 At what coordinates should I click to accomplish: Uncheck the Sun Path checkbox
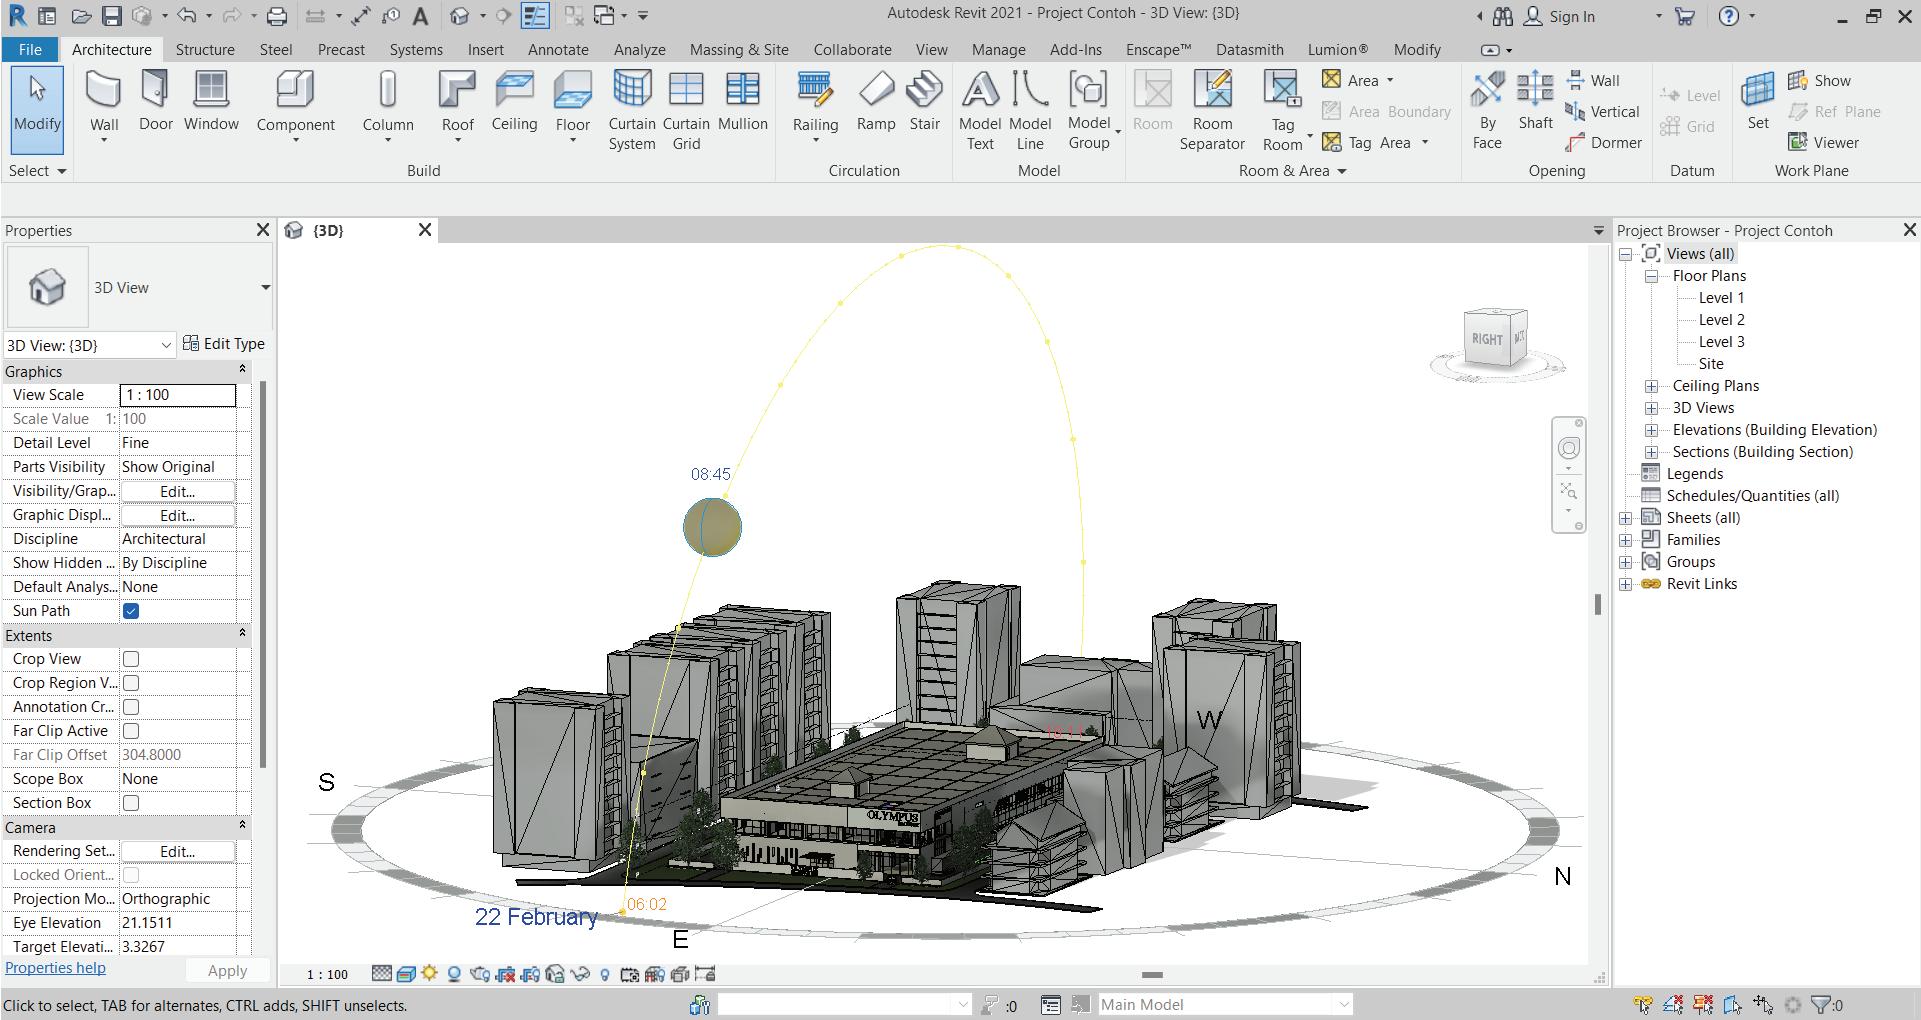pyautogui.click(x=131, y=611)
